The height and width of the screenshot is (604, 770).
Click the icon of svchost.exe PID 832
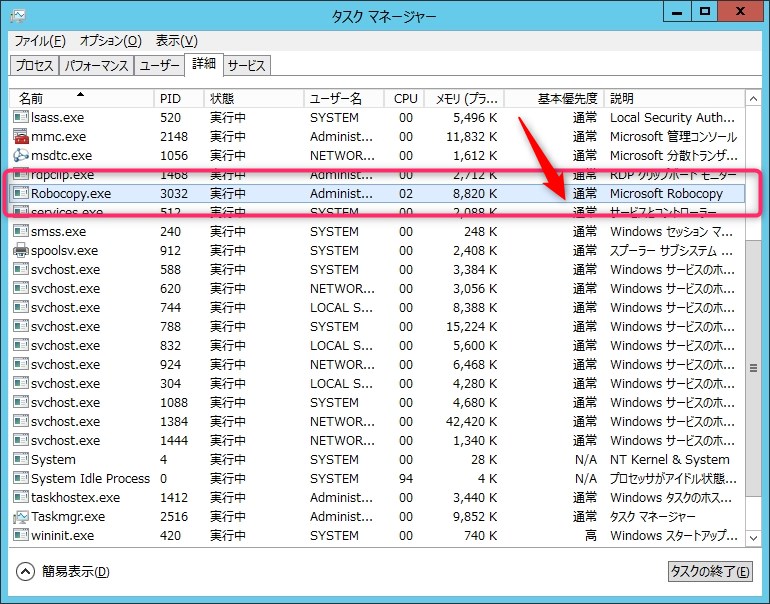pos(21,345)
